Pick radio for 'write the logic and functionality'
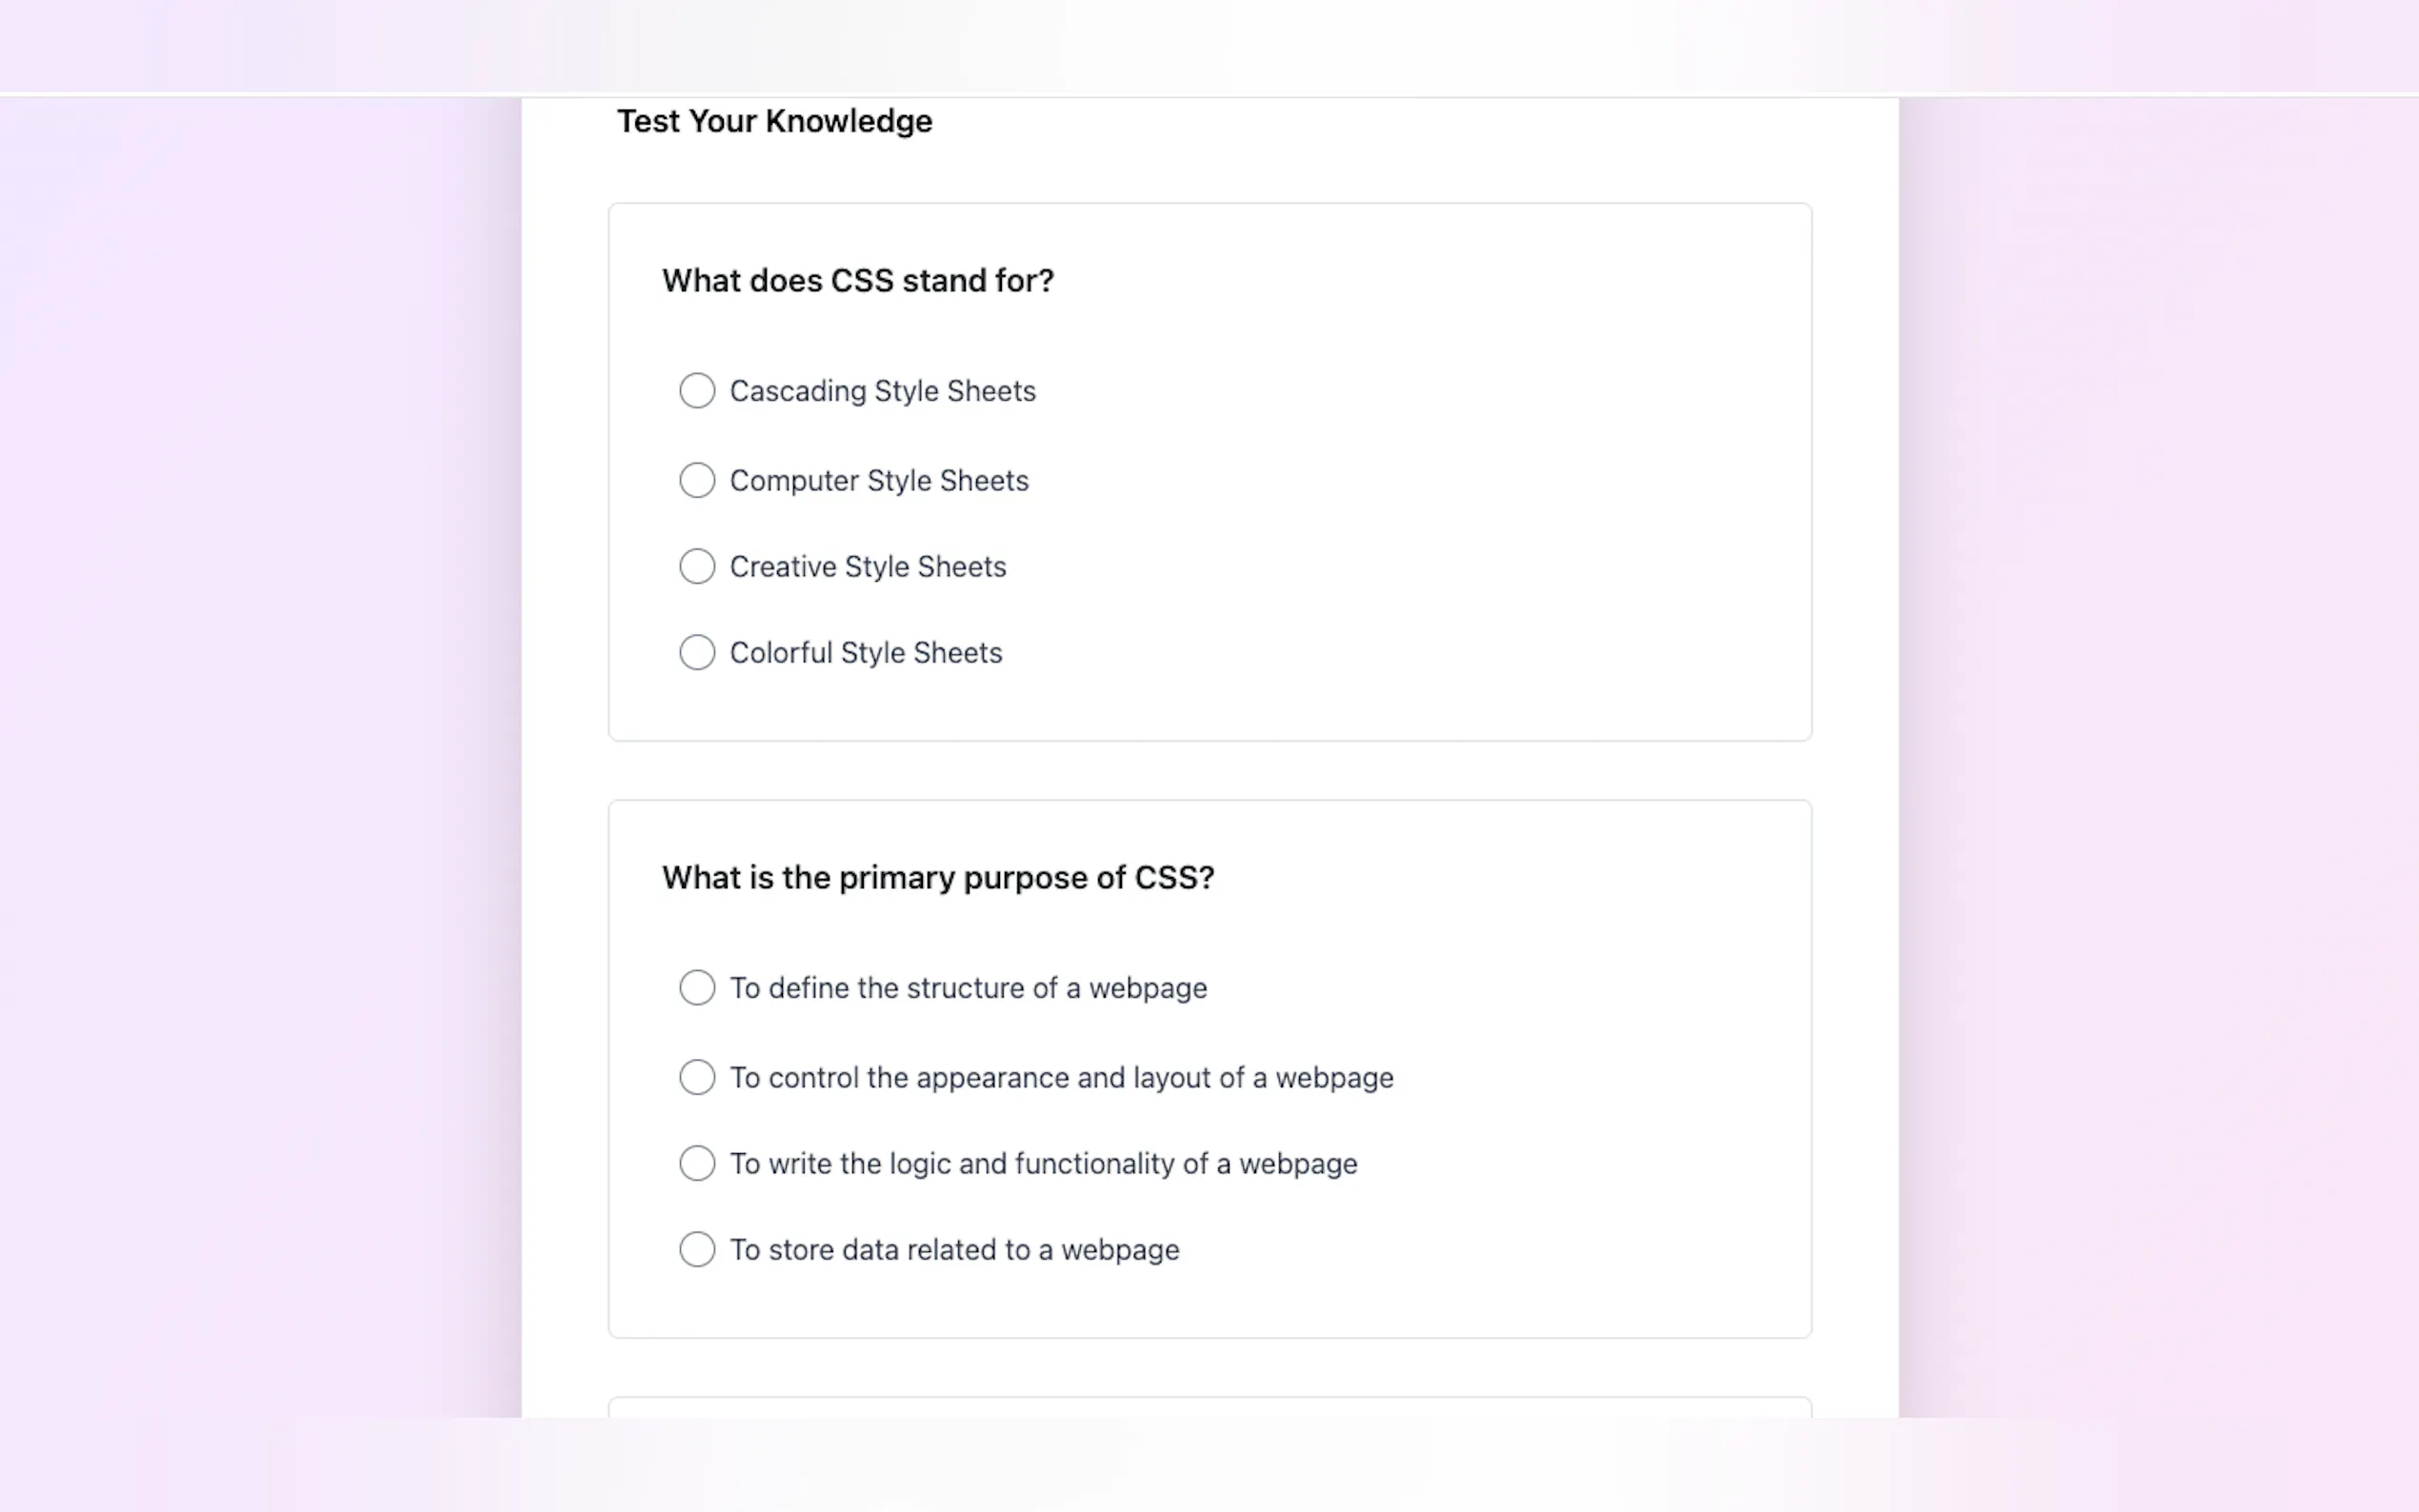 pyautogui.click(x=697, y=1163)
